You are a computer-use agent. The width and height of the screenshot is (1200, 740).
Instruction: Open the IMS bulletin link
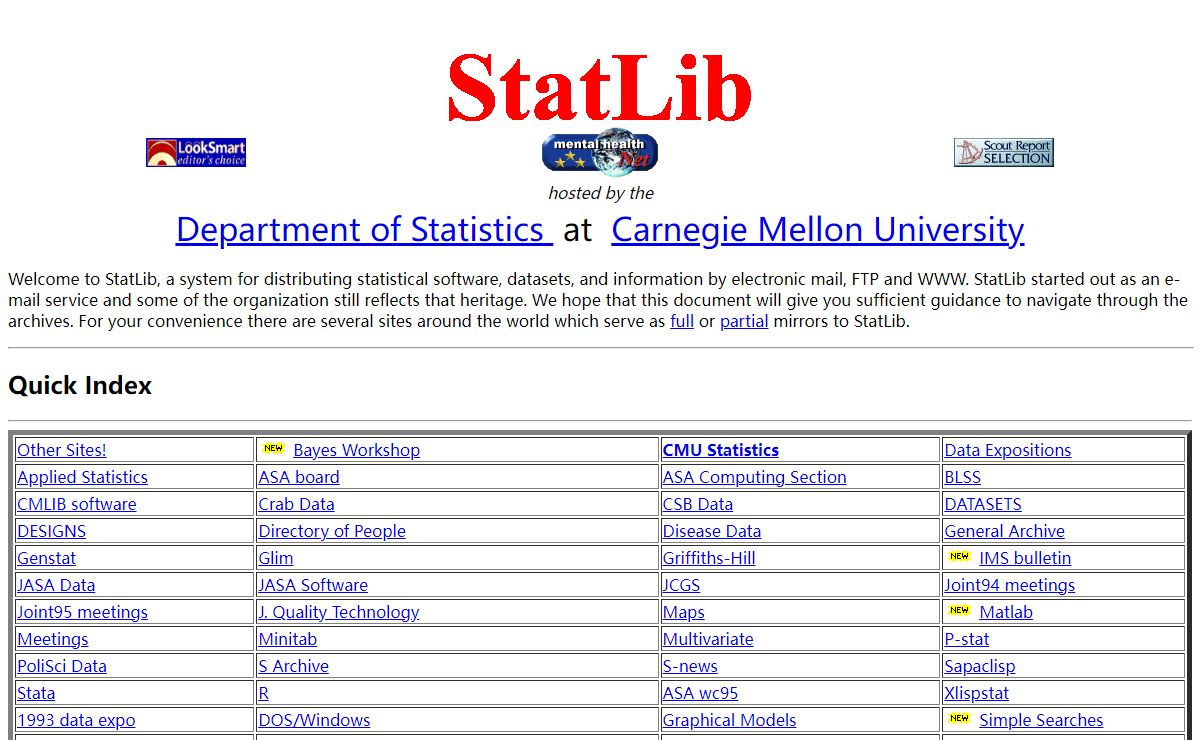pos(1025,558)
